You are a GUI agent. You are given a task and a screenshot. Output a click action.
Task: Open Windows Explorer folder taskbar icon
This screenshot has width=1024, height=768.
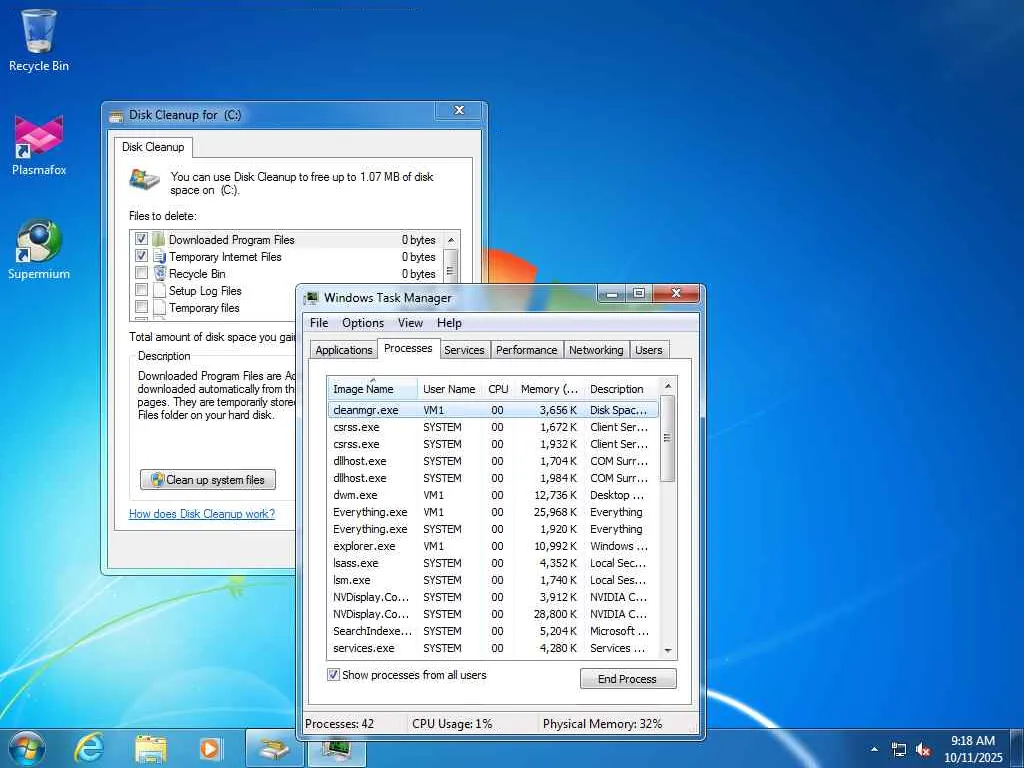pyautogui.click(x=151, y=747)
